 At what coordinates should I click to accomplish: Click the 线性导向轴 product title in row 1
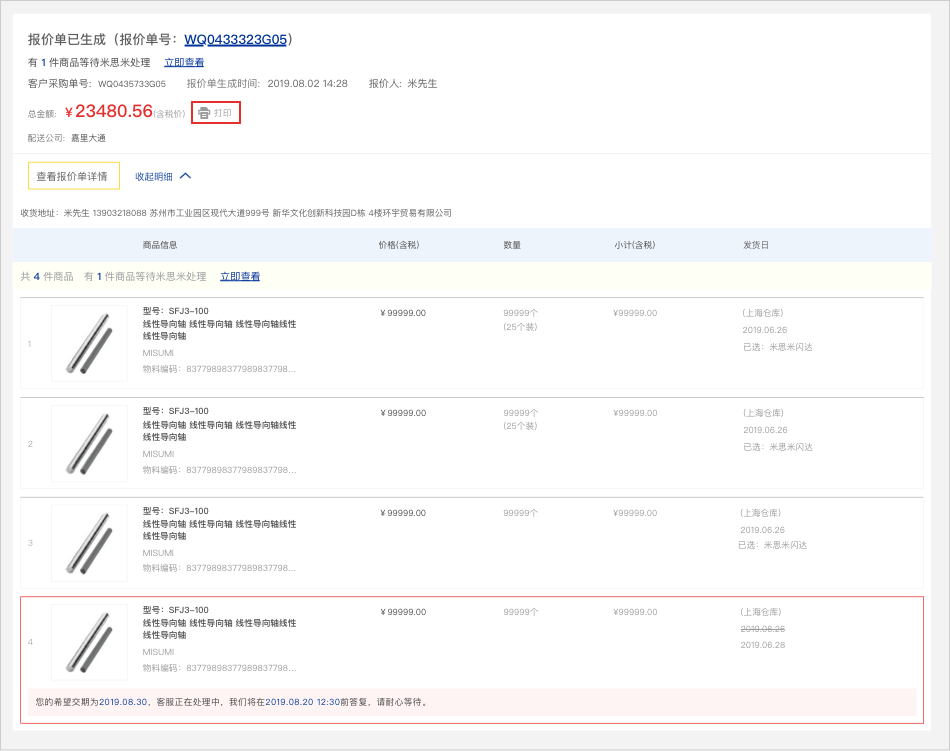click(219, 330)
